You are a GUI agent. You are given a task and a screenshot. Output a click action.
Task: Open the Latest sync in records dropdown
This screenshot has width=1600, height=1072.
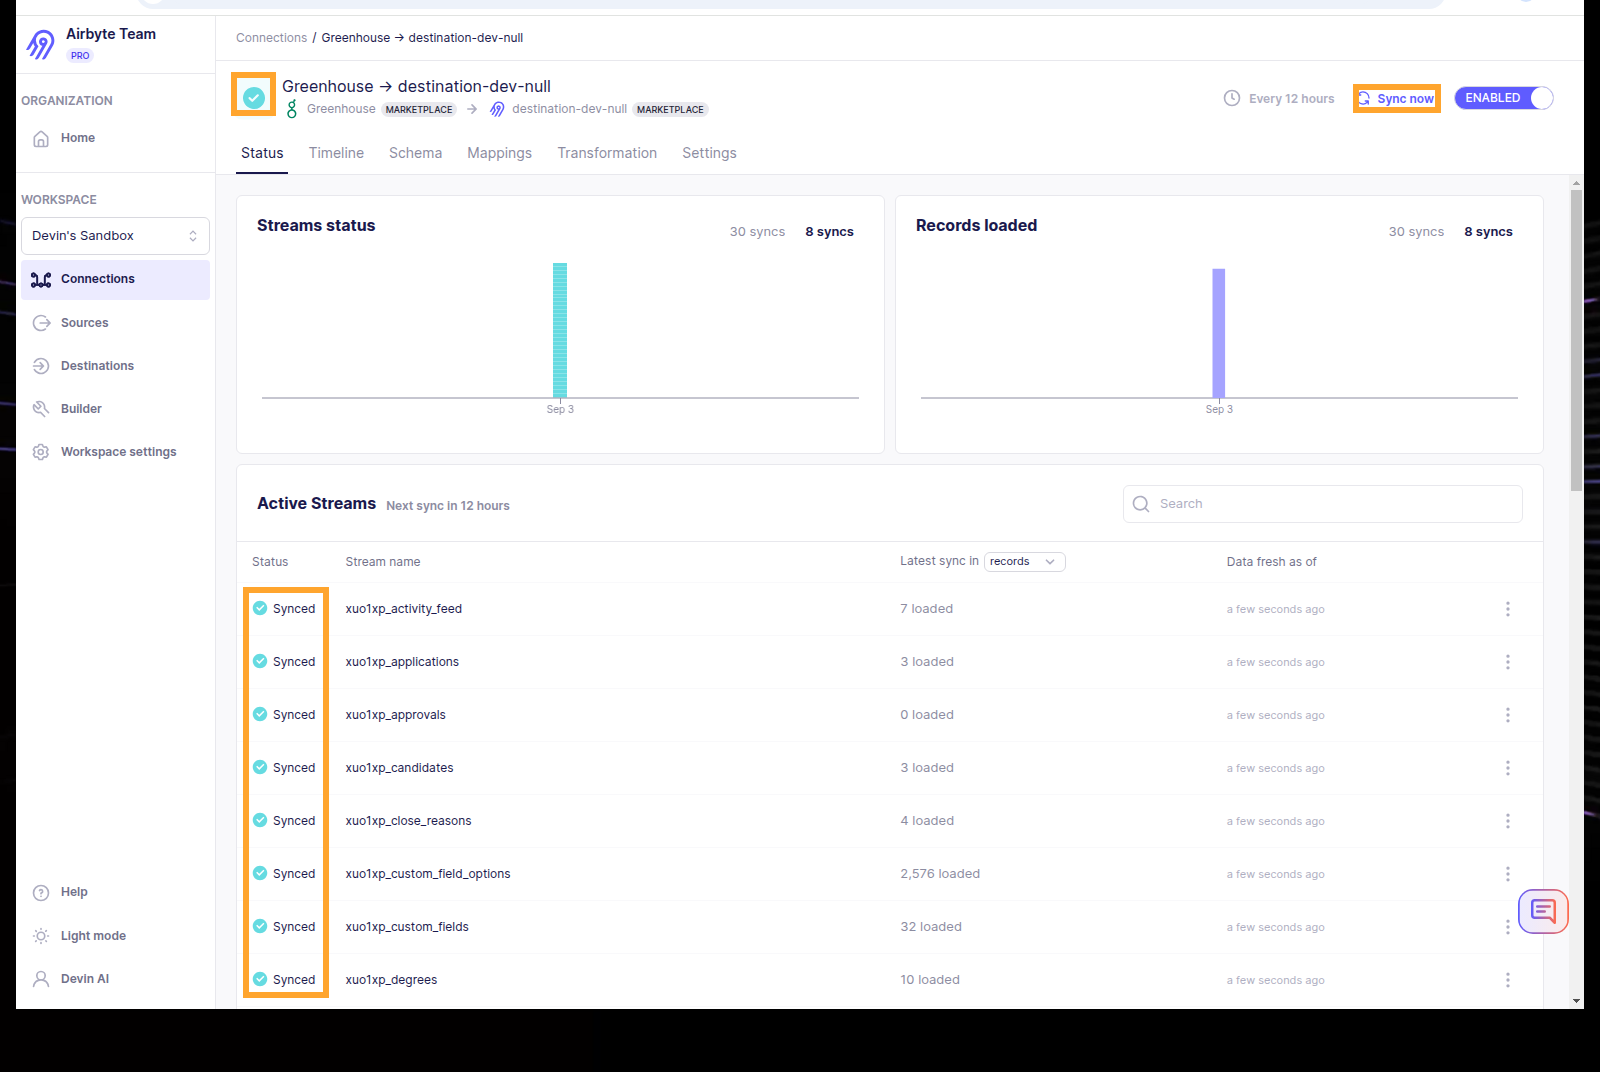1025,562
